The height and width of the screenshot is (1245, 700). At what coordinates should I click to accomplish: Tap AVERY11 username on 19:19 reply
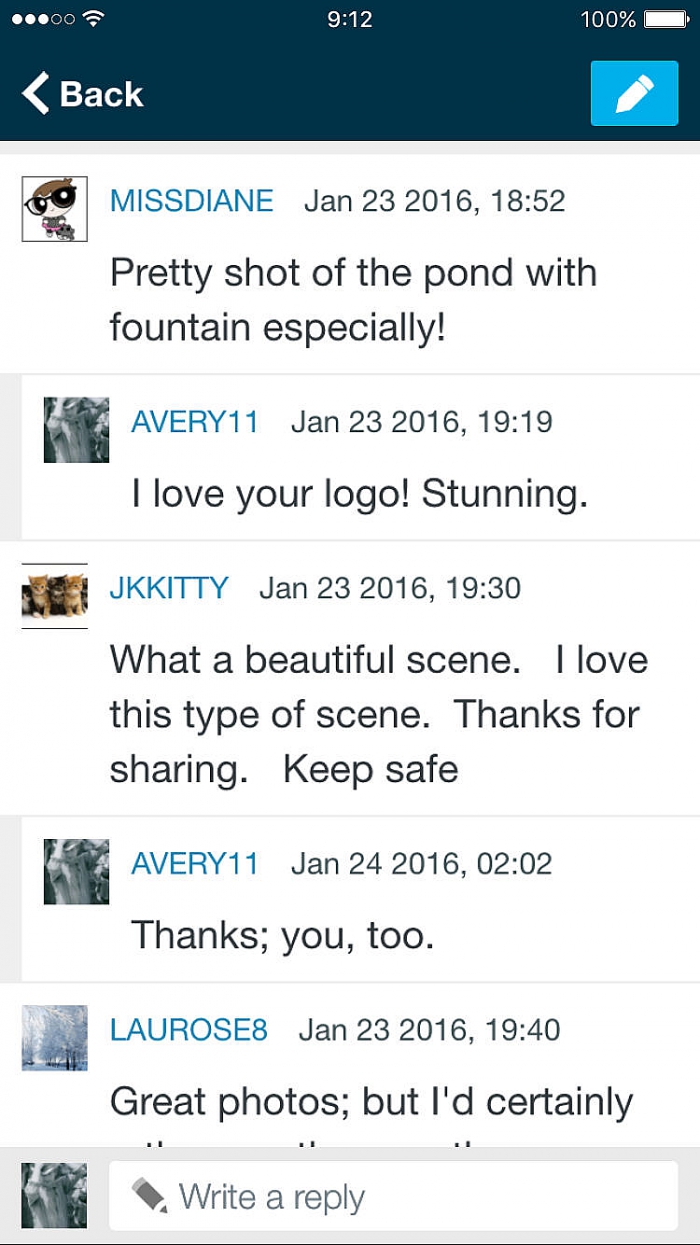pyautogui.click(x=195, y=422)
